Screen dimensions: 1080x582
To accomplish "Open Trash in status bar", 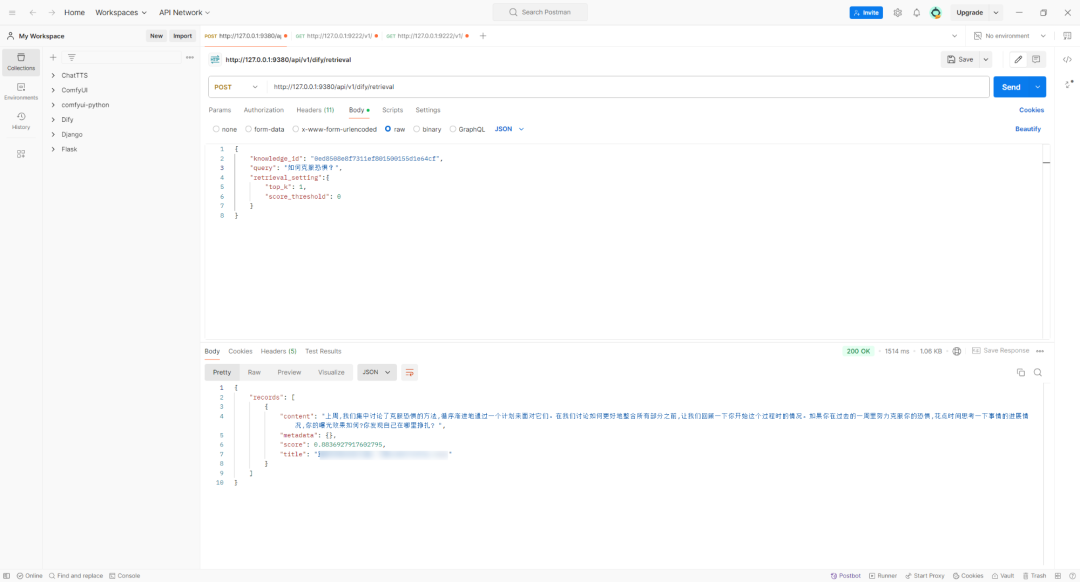I will click(x=1035, y=576).
